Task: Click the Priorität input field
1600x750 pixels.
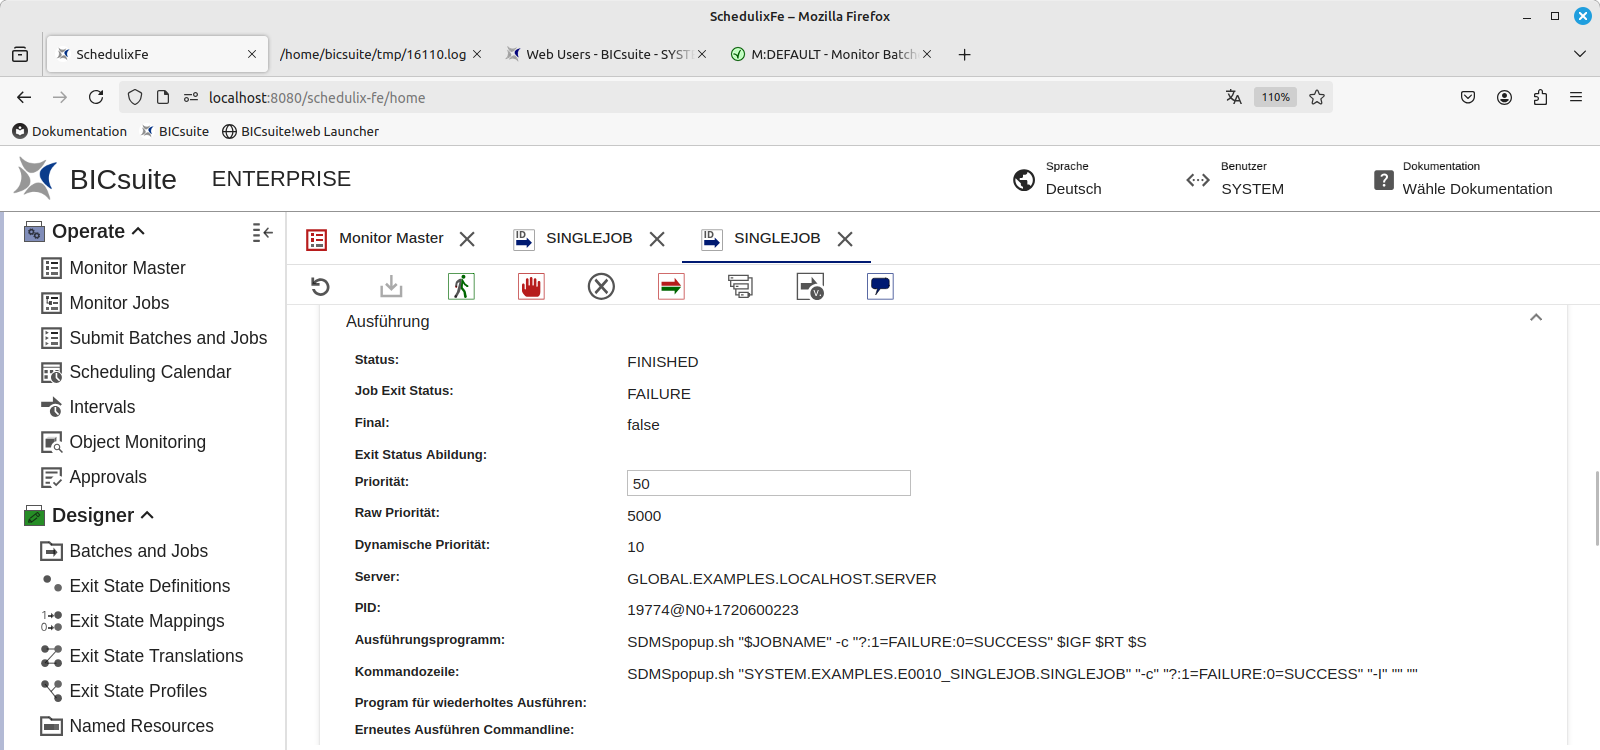Action: (768, 483)
